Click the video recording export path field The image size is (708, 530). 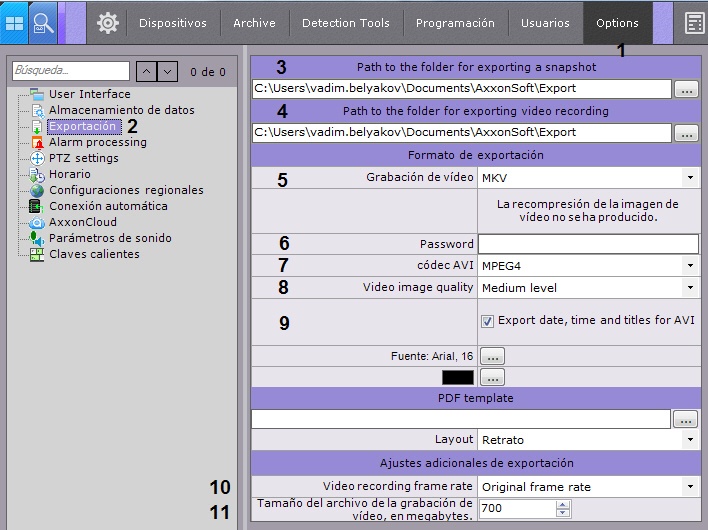tap(461, 132)
